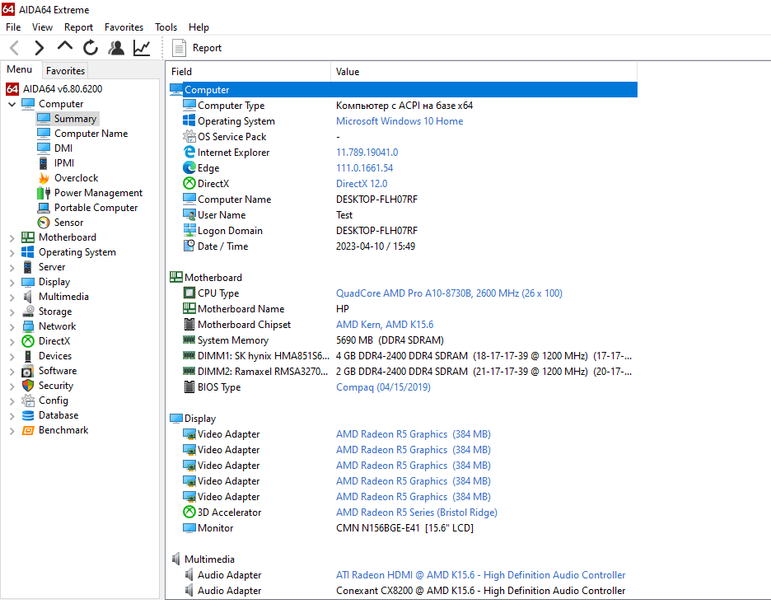Open the graph chart toolbar icon
The height and width of the screenshot is (600, 771).
pos(142,48)
